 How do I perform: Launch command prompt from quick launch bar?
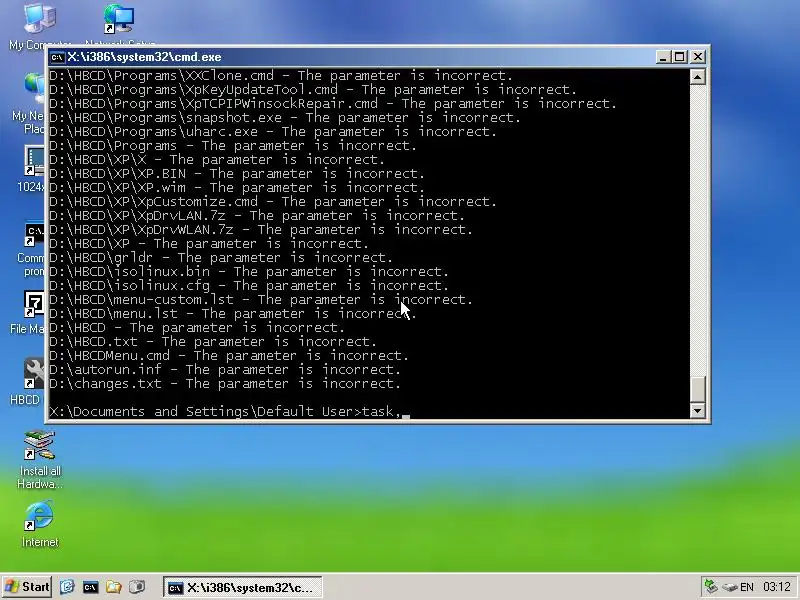coord(90,587)
